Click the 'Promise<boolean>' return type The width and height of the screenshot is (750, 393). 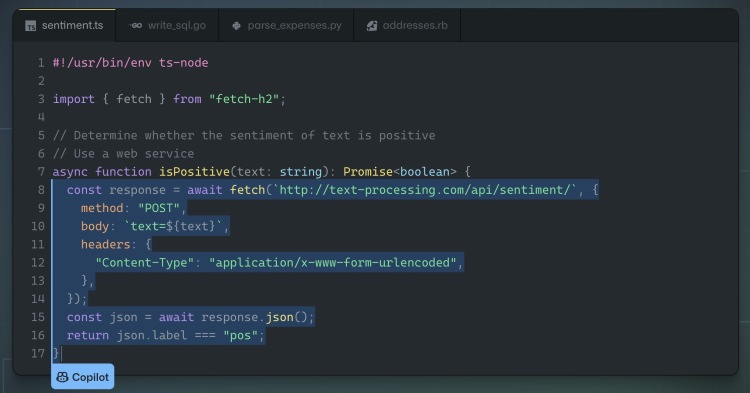[400, 172]
